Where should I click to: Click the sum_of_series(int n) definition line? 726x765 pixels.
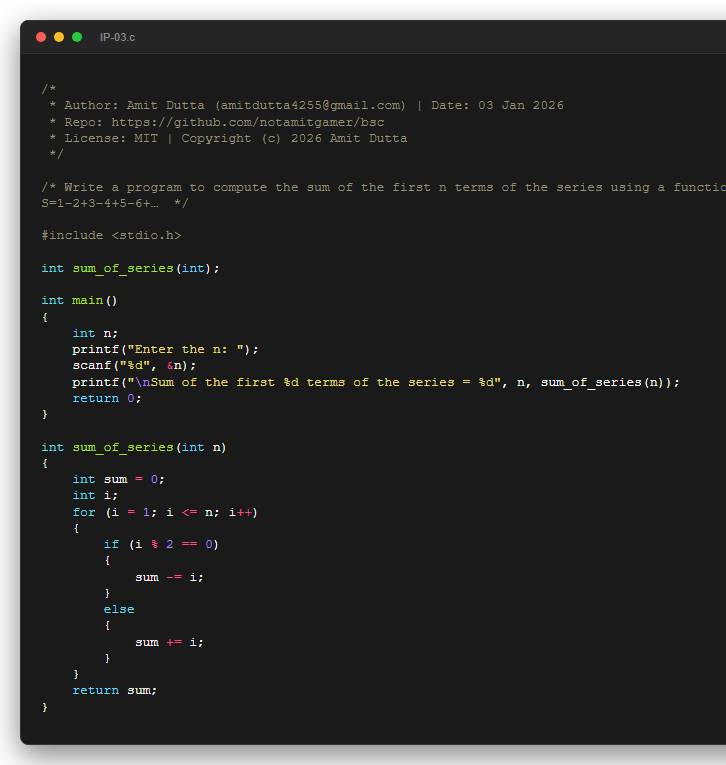click(x=134, y=447)
